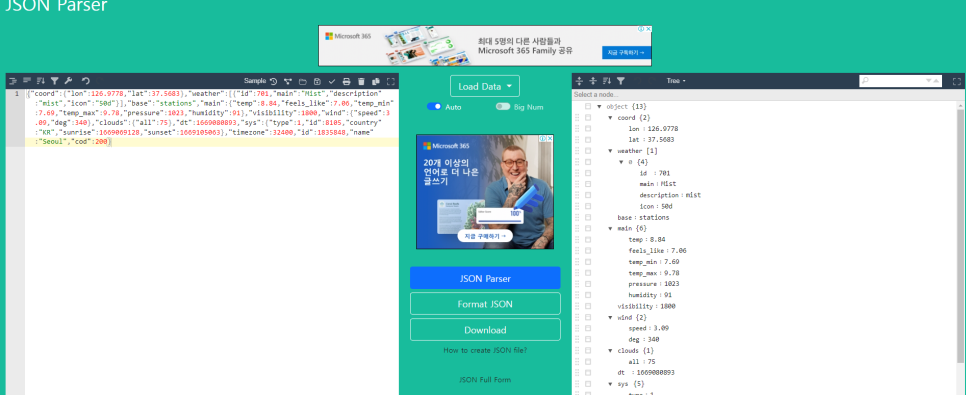Toggle fullscreen on the left editor
Image resolution: width=966 pixels, height=395 pixels.
point(391,81)
